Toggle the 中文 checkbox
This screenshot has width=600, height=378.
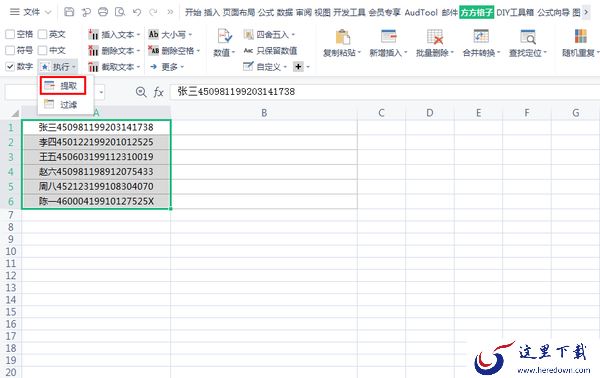coord(42,50)
